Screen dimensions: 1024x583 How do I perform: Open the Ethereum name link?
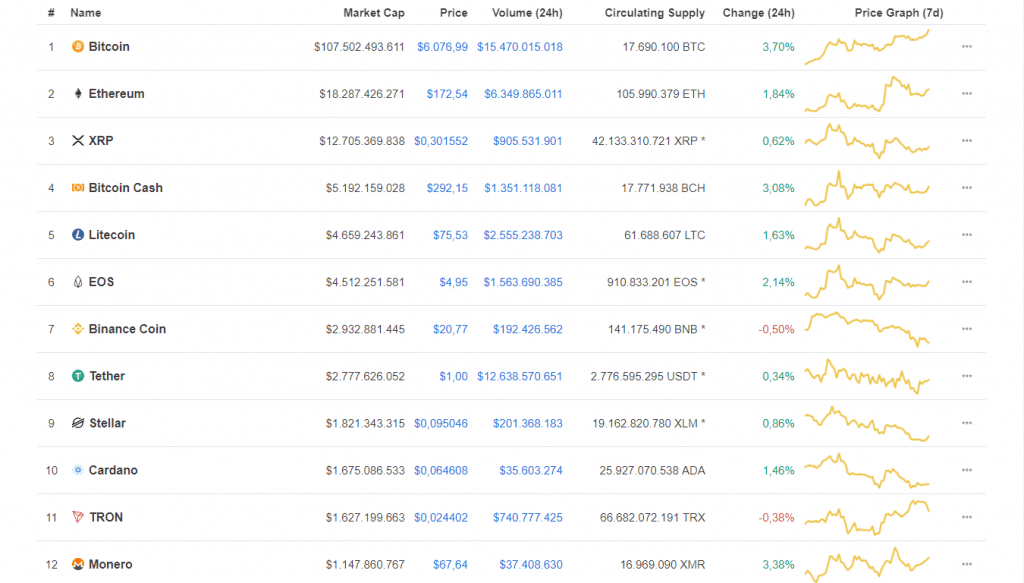116,93
